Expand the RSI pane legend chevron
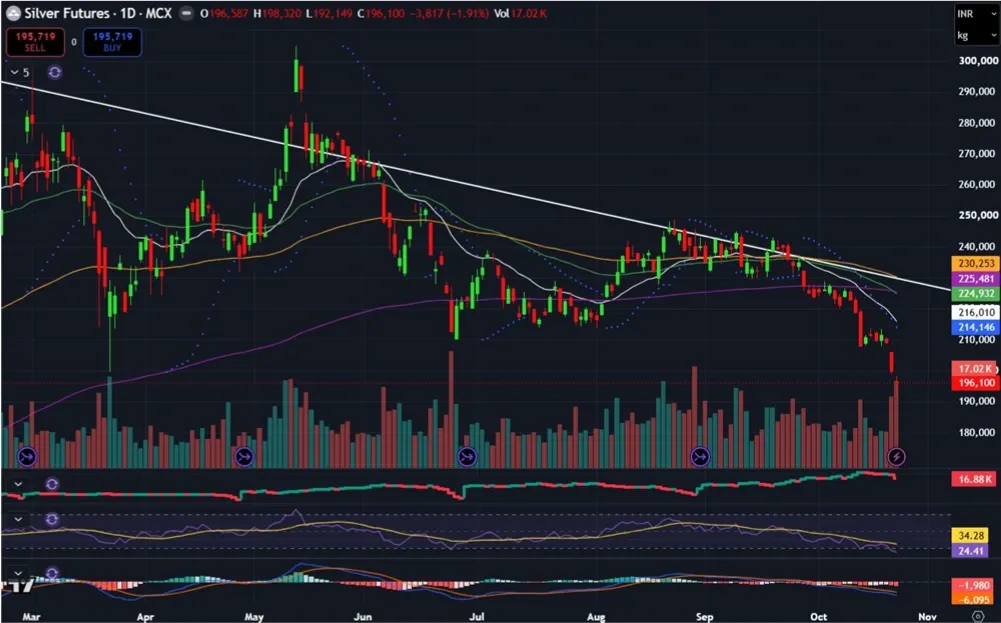The image size is (1001, 623). pos(18,520)
